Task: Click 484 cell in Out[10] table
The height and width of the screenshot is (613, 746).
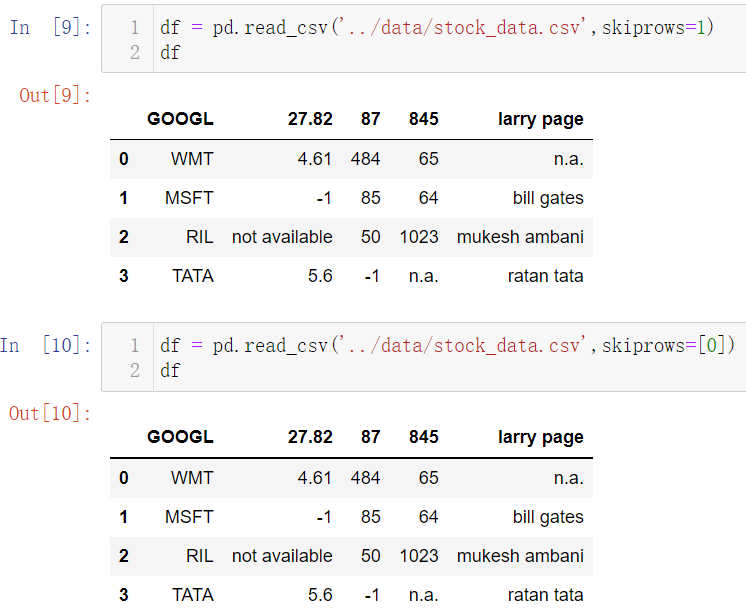Action: coord(365,478)
